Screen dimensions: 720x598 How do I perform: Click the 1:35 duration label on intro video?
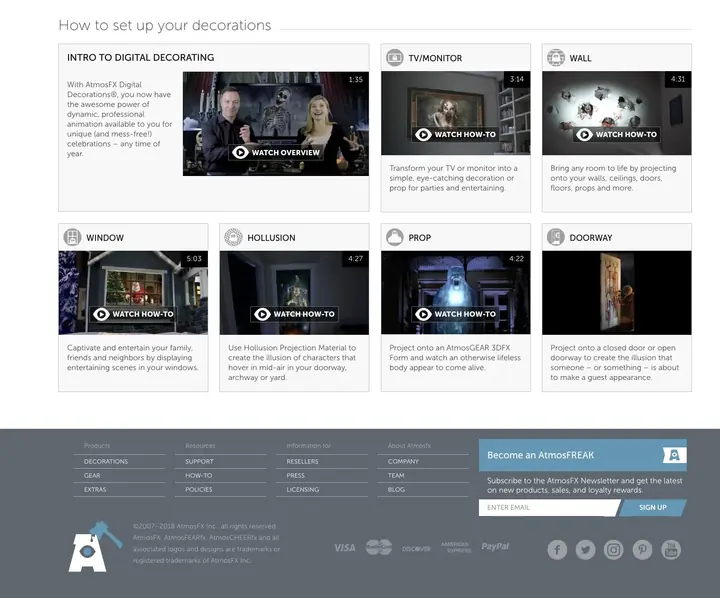point(356,79)
